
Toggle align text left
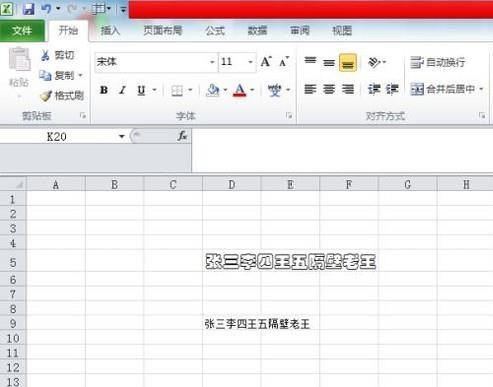coord(310,89)
